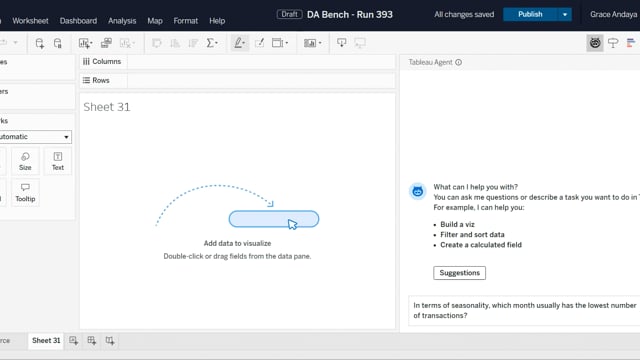Click the 'Build a viz' bullet text
The image size is (640, 360).
(x=457, y=224)
